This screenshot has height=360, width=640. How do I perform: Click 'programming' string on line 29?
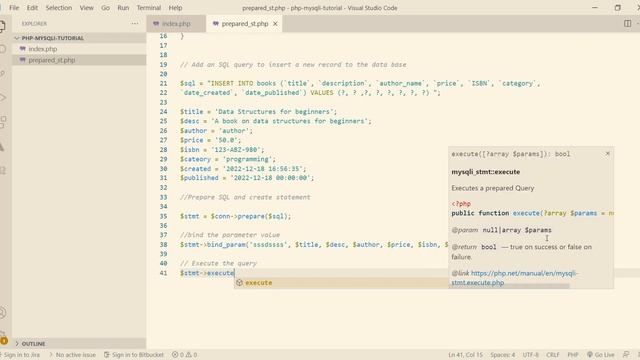pyautogui.click(x=249, y=159)
